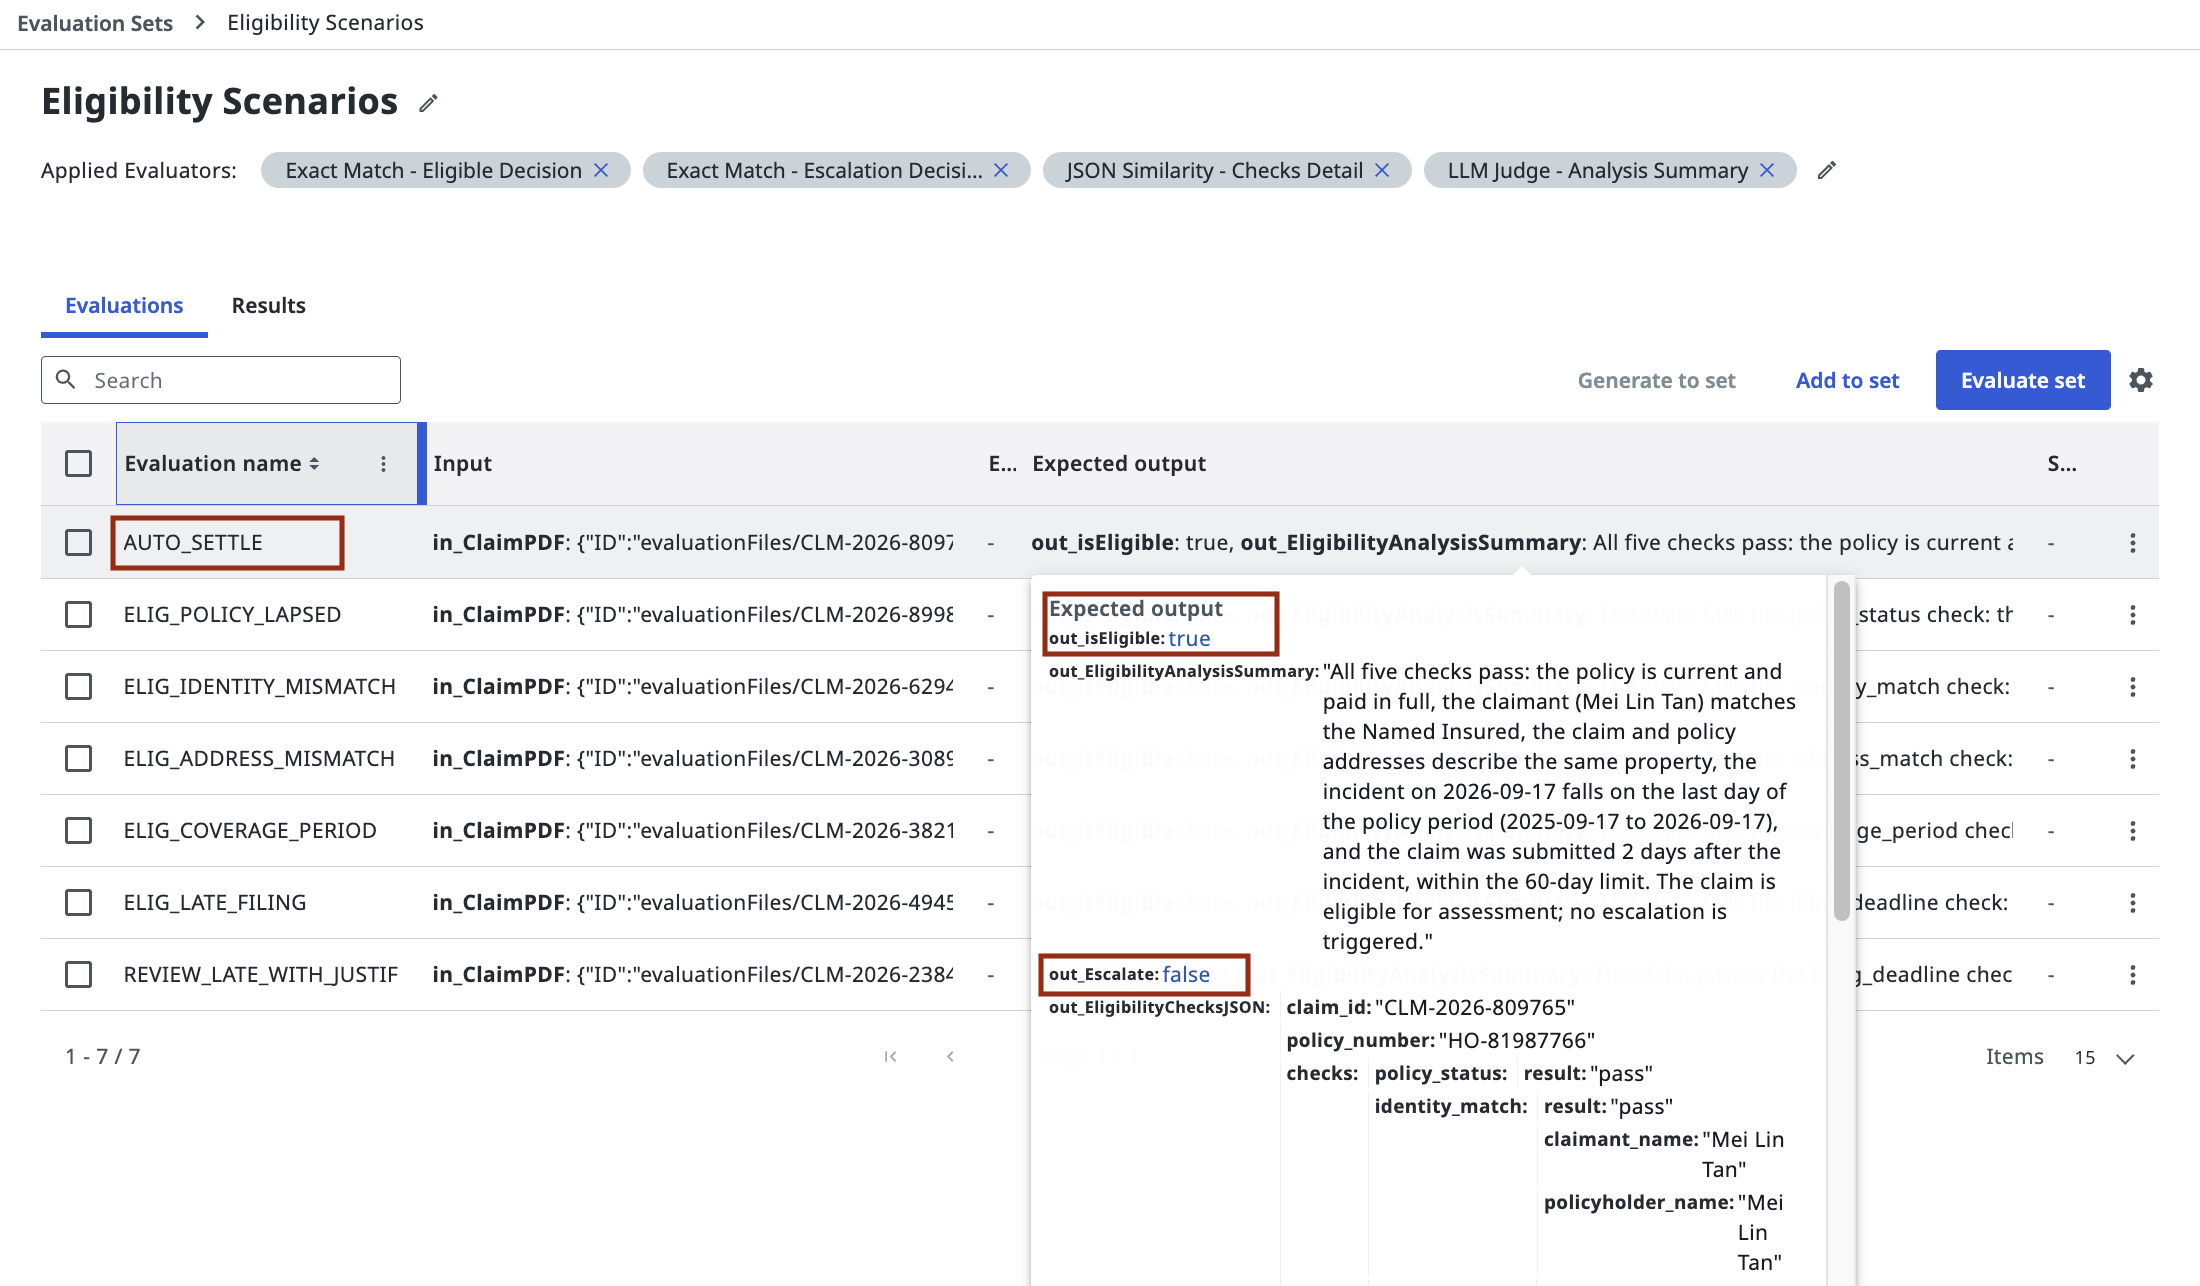Open row menu for ELIG_LATE_FILING

point(2133,902)
